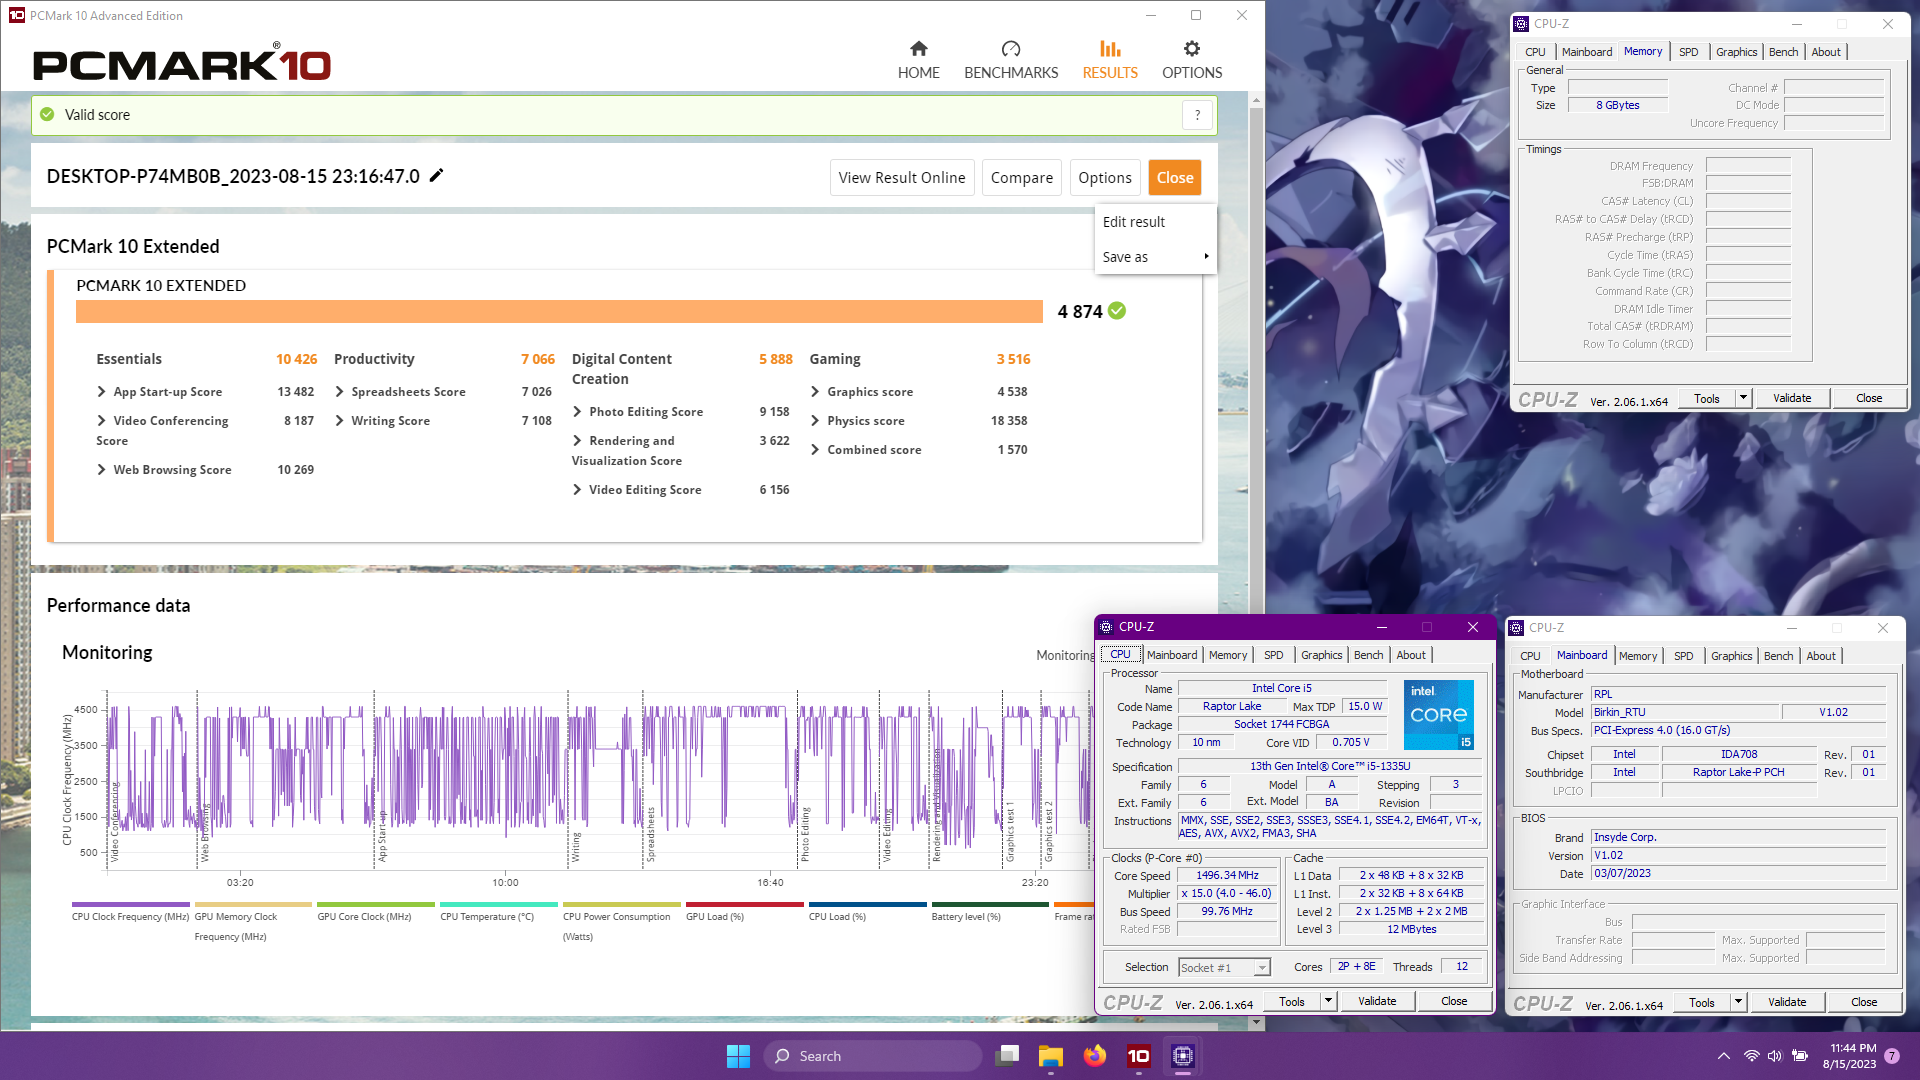Click the pencil icon to rename result

[x=436, y=176]
